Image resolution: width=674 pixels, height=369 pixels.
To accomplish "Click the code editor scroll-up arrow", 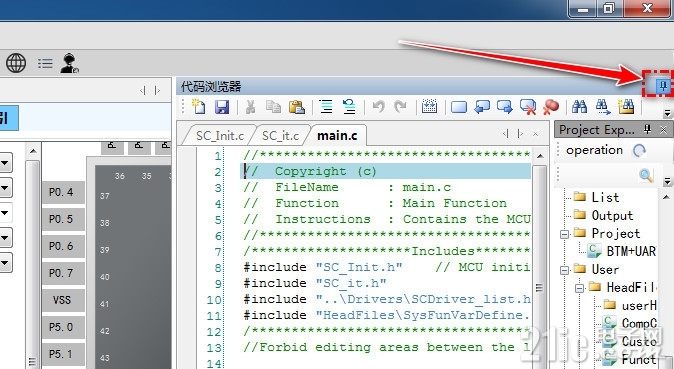I will coord(540,156).
